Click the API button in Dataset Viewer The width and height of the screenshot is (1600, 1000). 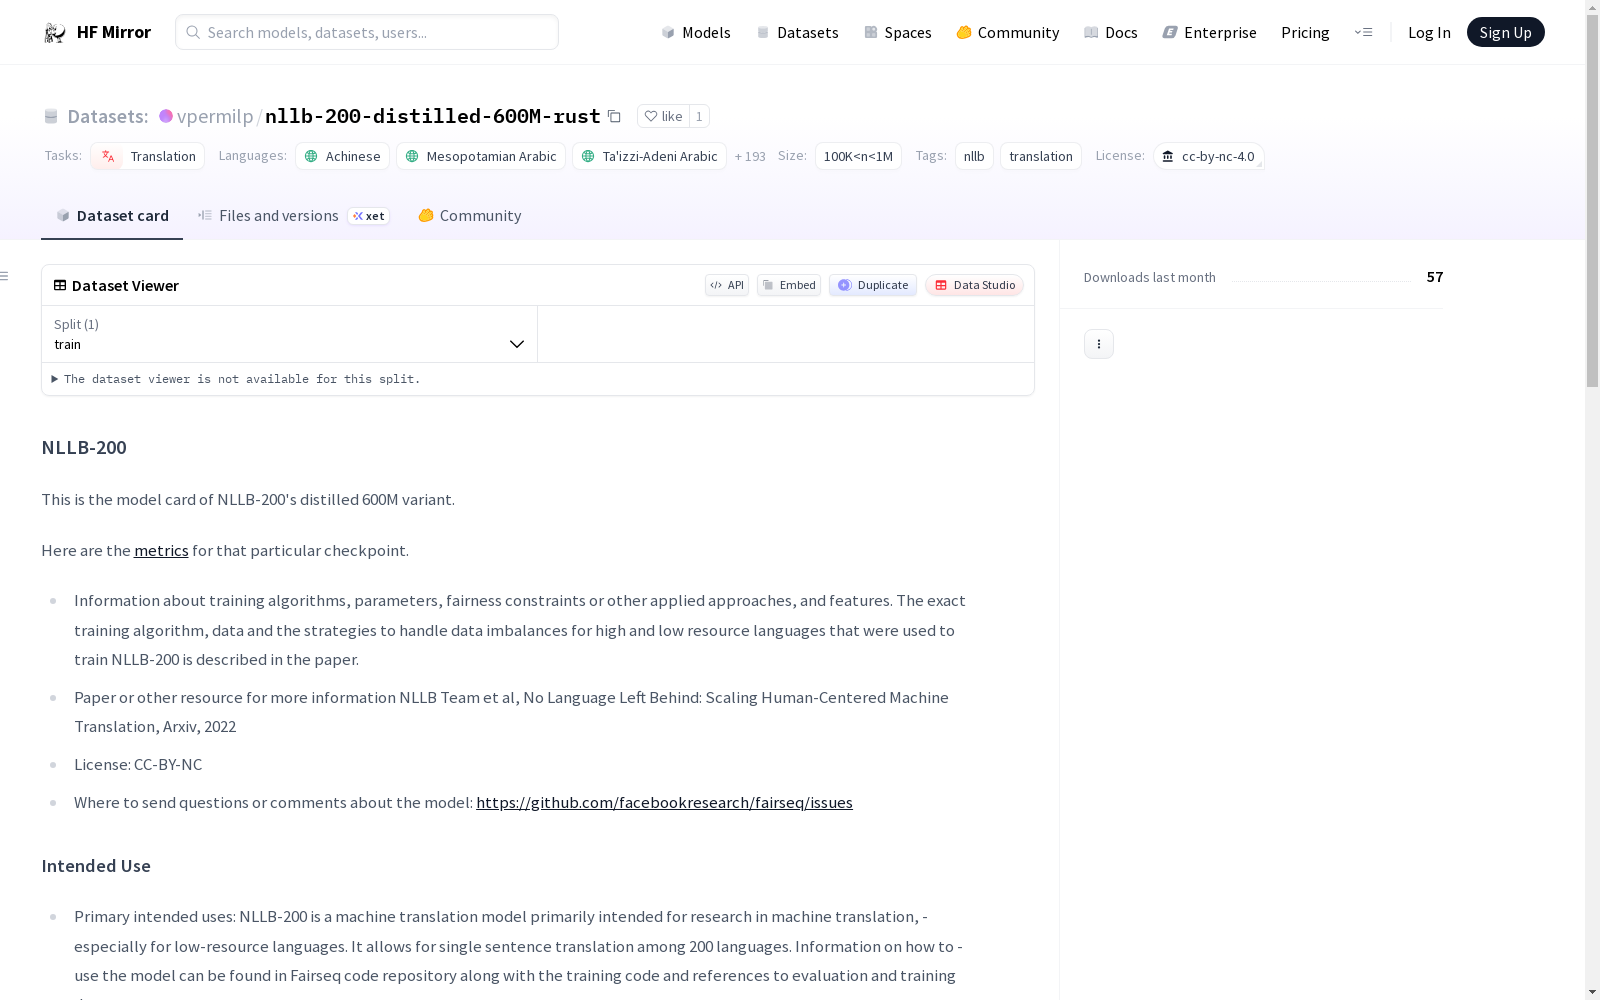pyautogui.click(x=727, y=285)
